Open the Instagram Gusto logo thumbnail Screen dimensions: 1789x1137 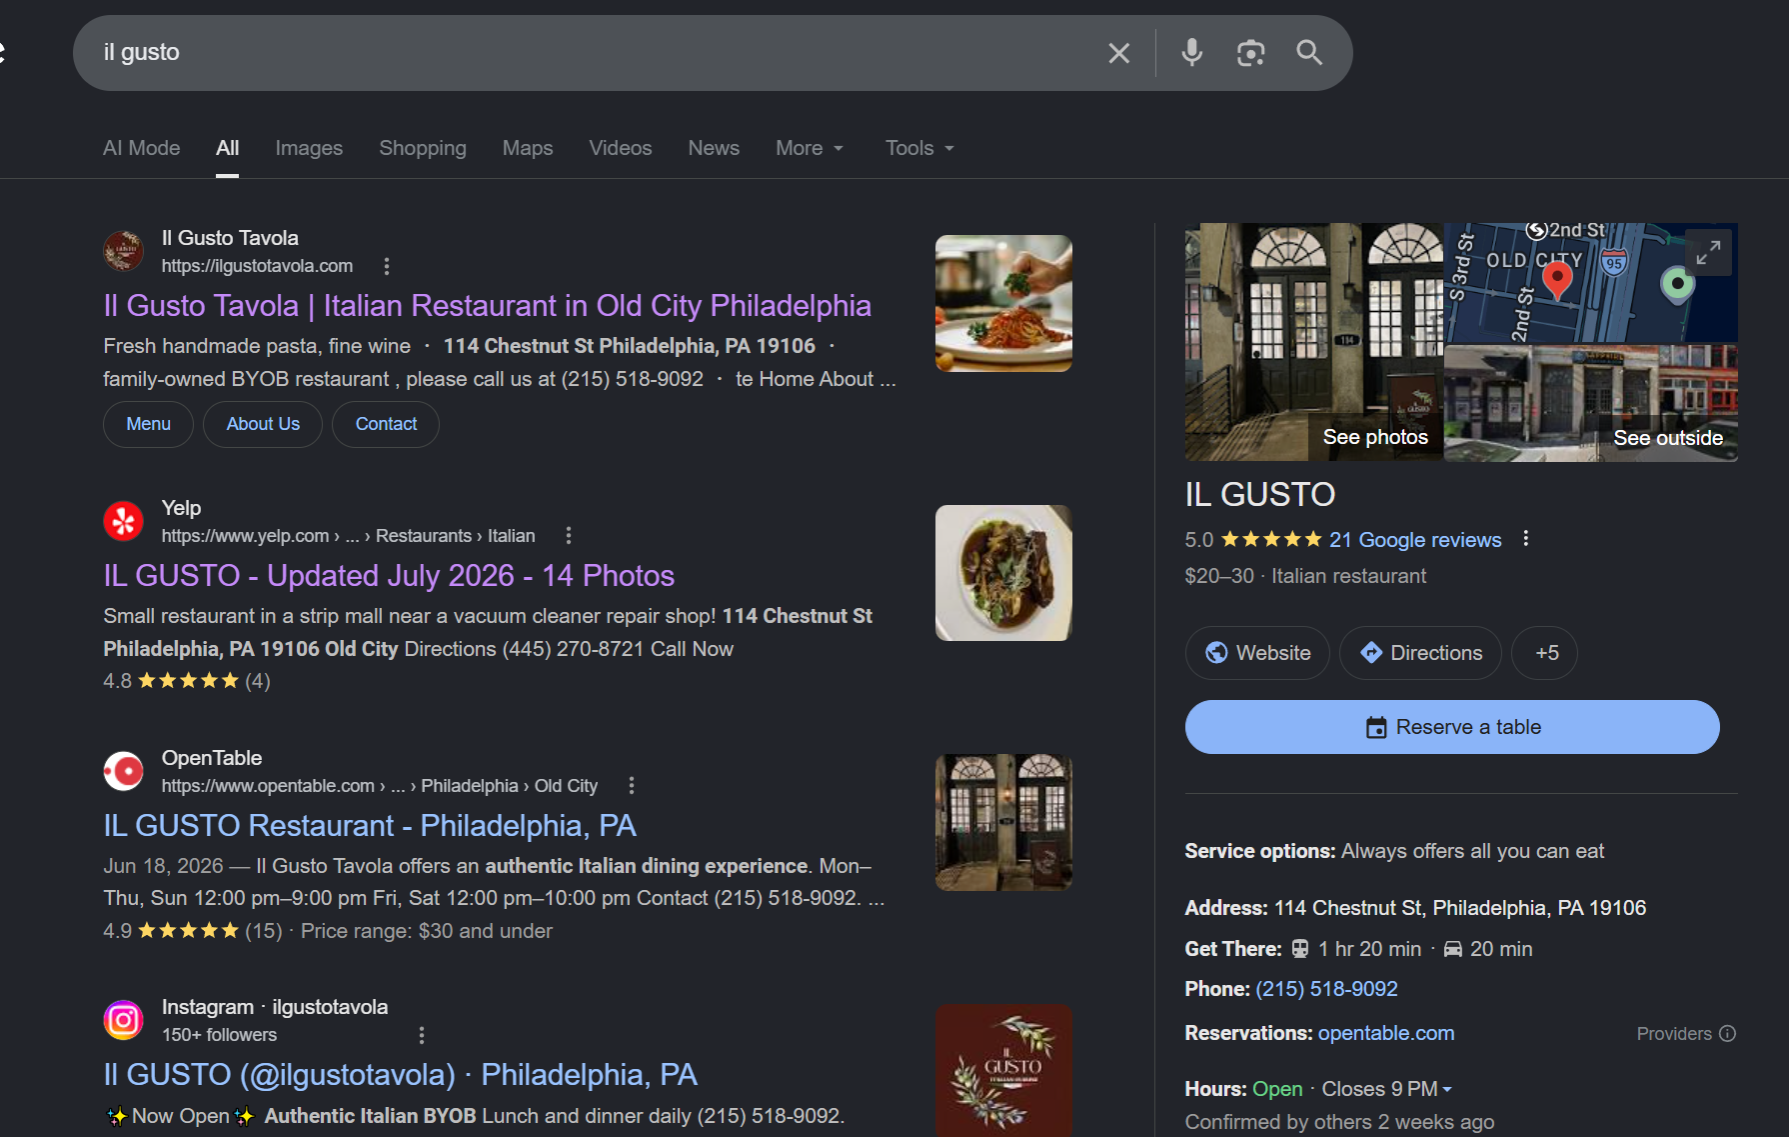1004,1071
